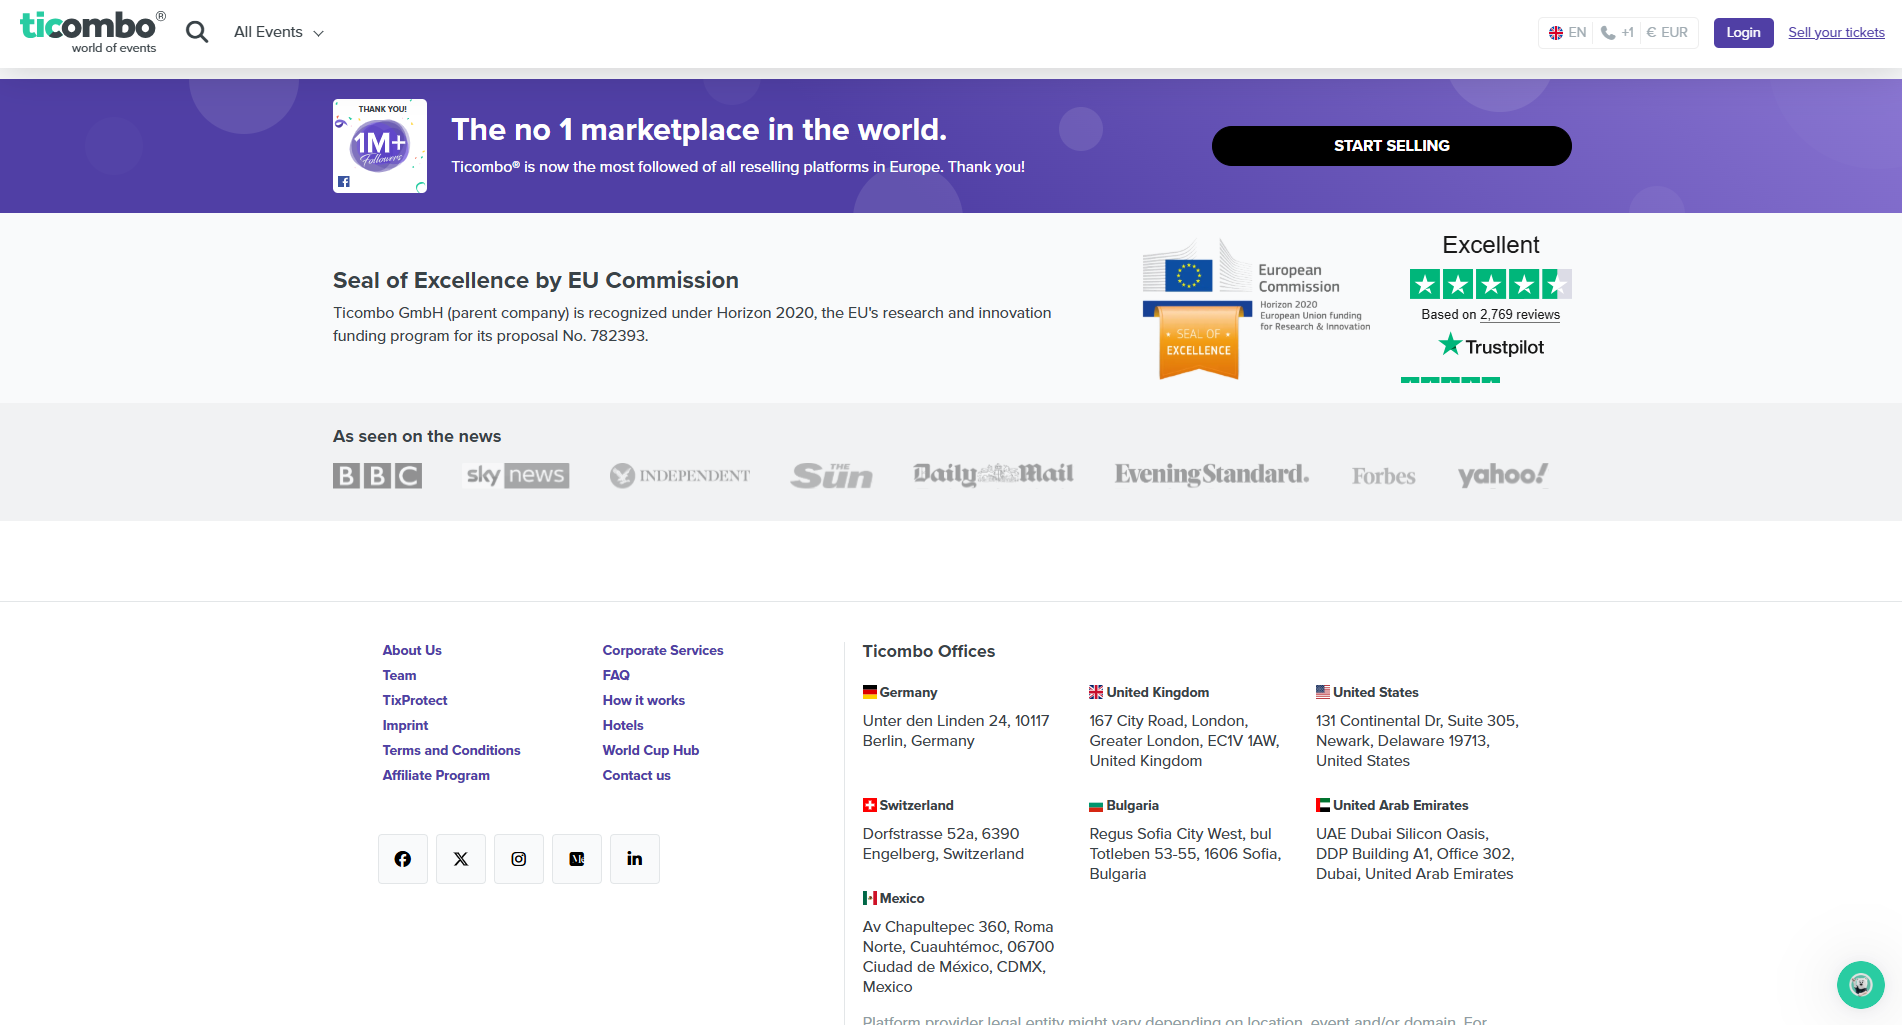Click the search magnifier icon

(x=197, y=32)
